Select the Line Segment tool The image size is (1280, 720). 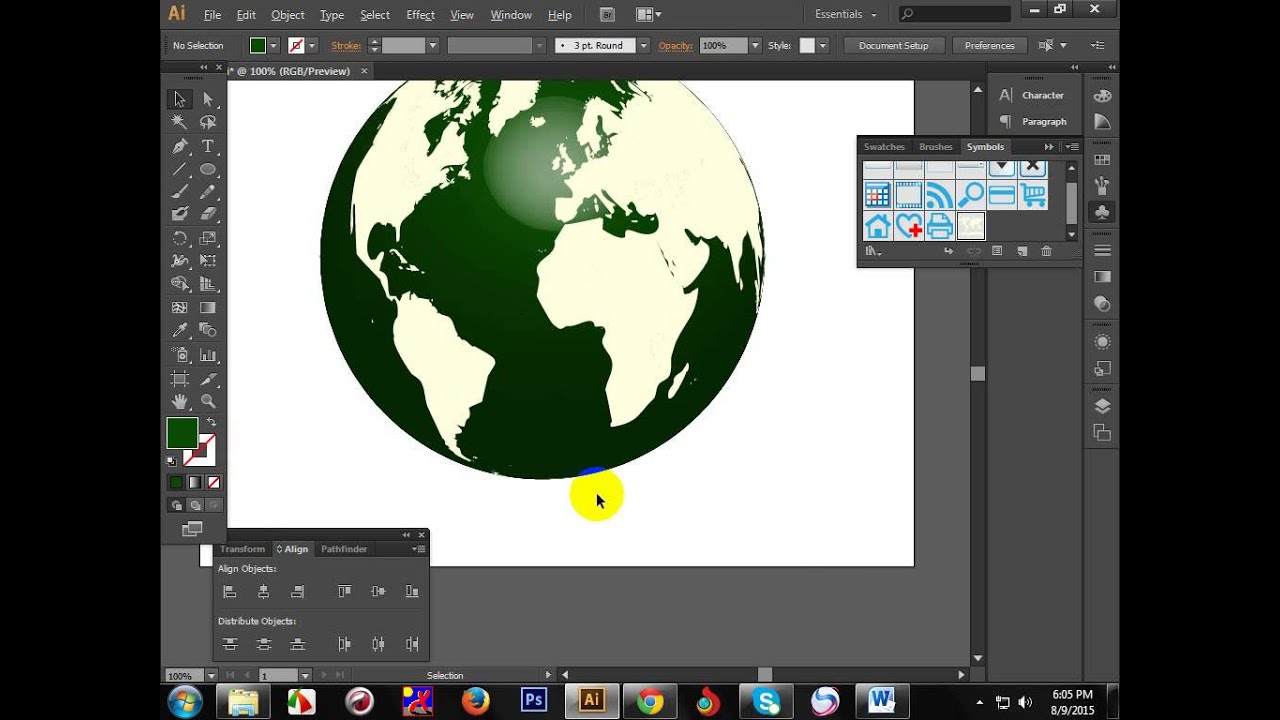tap(180, 169)
